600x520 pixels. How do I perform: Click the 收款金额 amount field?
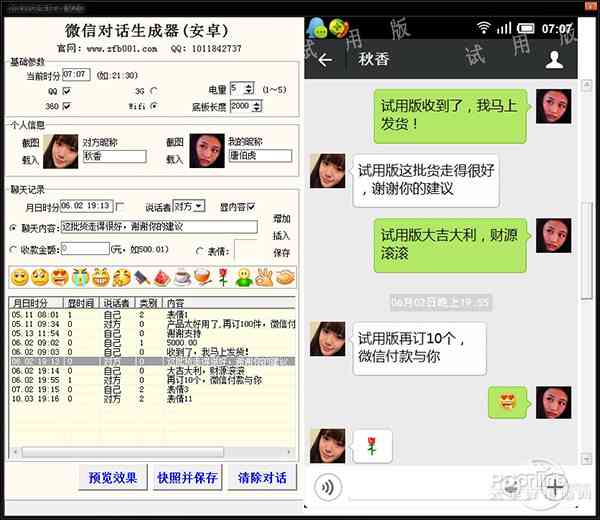click(x=85, y=249)
